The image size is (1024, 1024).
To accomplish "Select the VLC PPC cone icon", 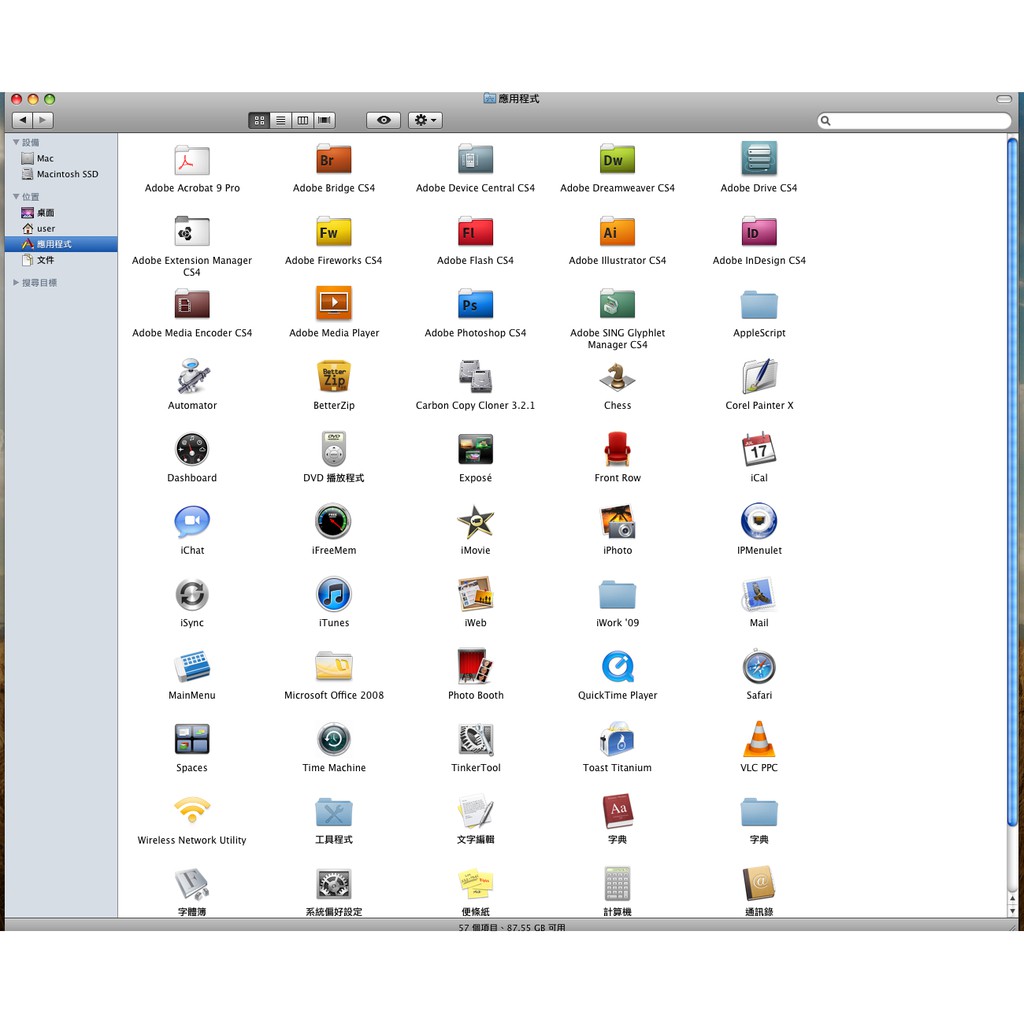I will pyautogui.click(x=759, y=739).
